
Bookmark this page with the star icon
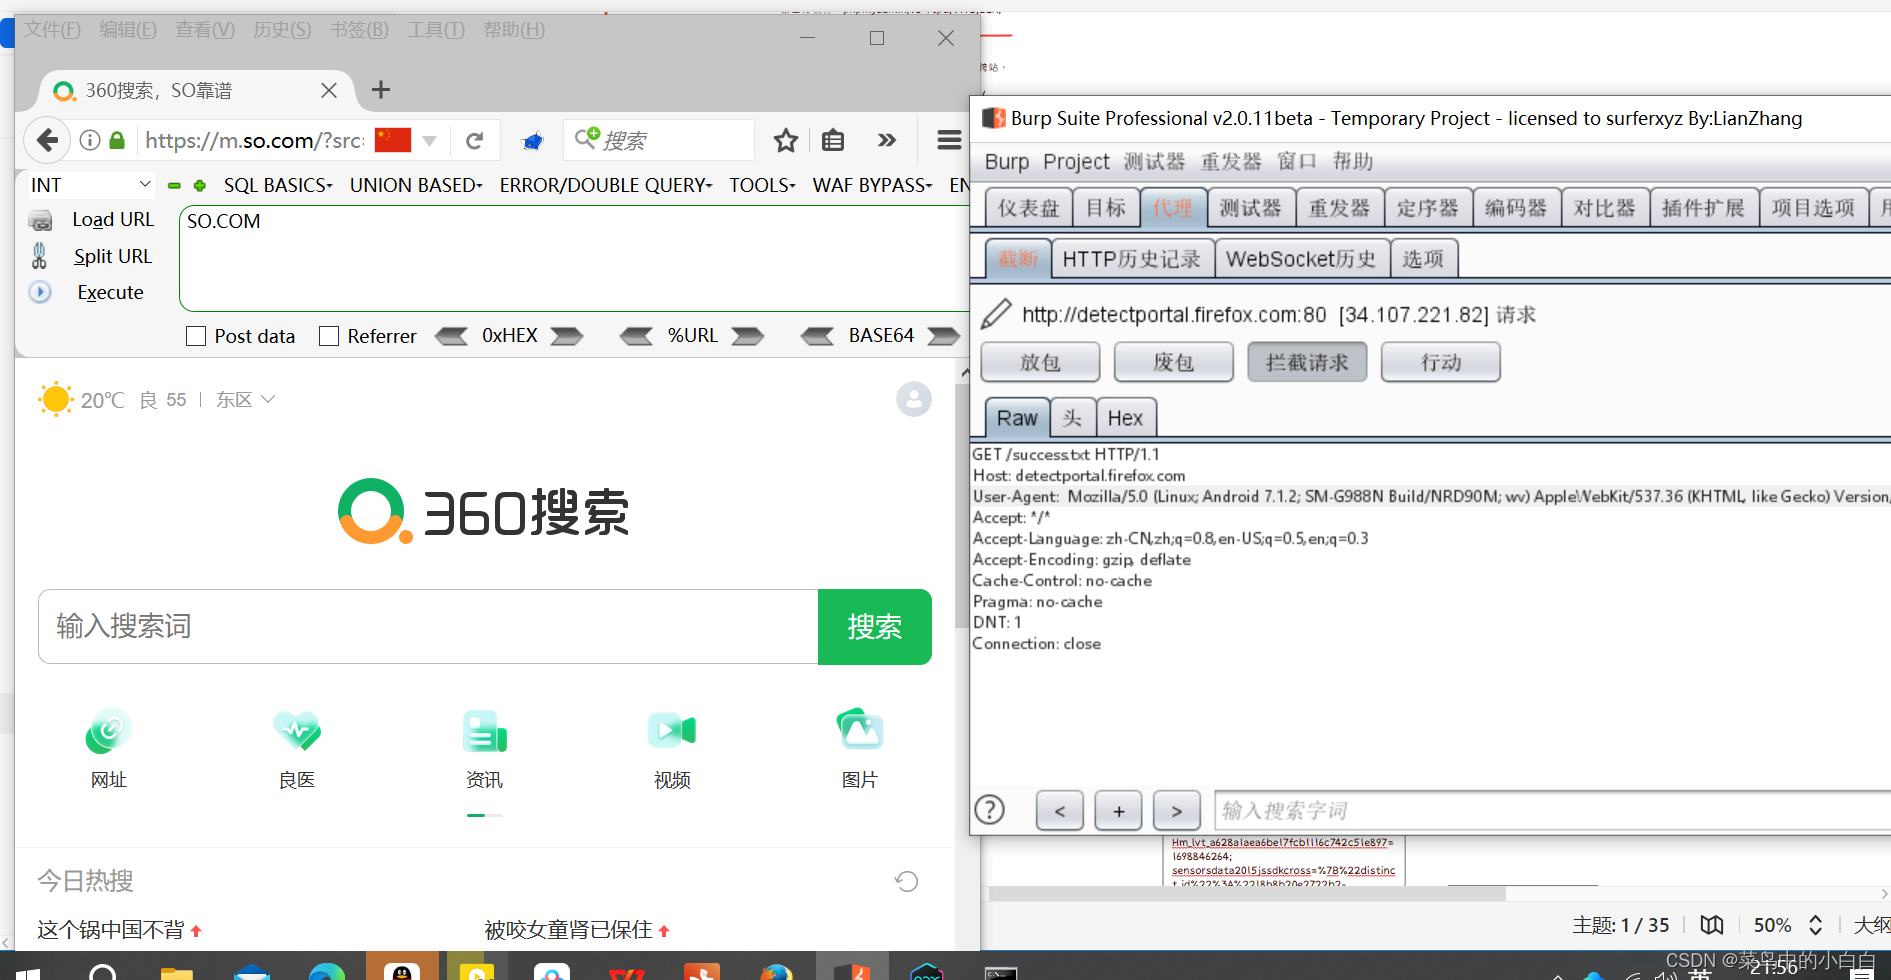[x=785, y=140]
